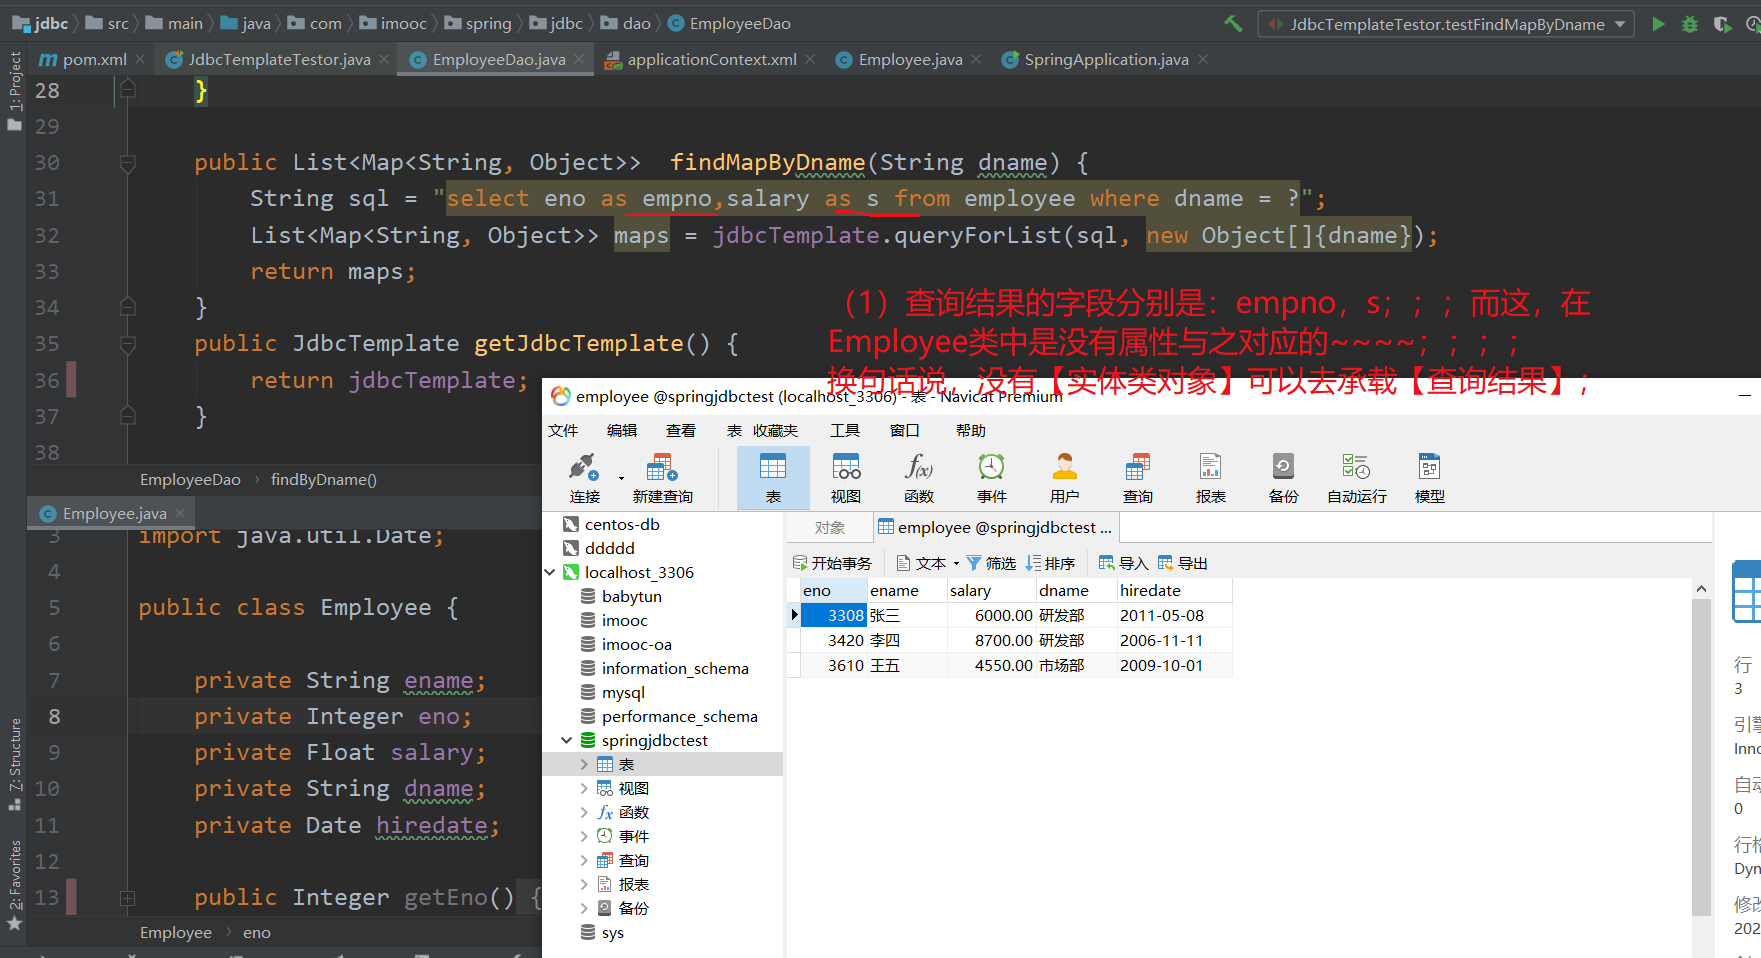Open Navicat 查看 menu

tap(681, 431)
